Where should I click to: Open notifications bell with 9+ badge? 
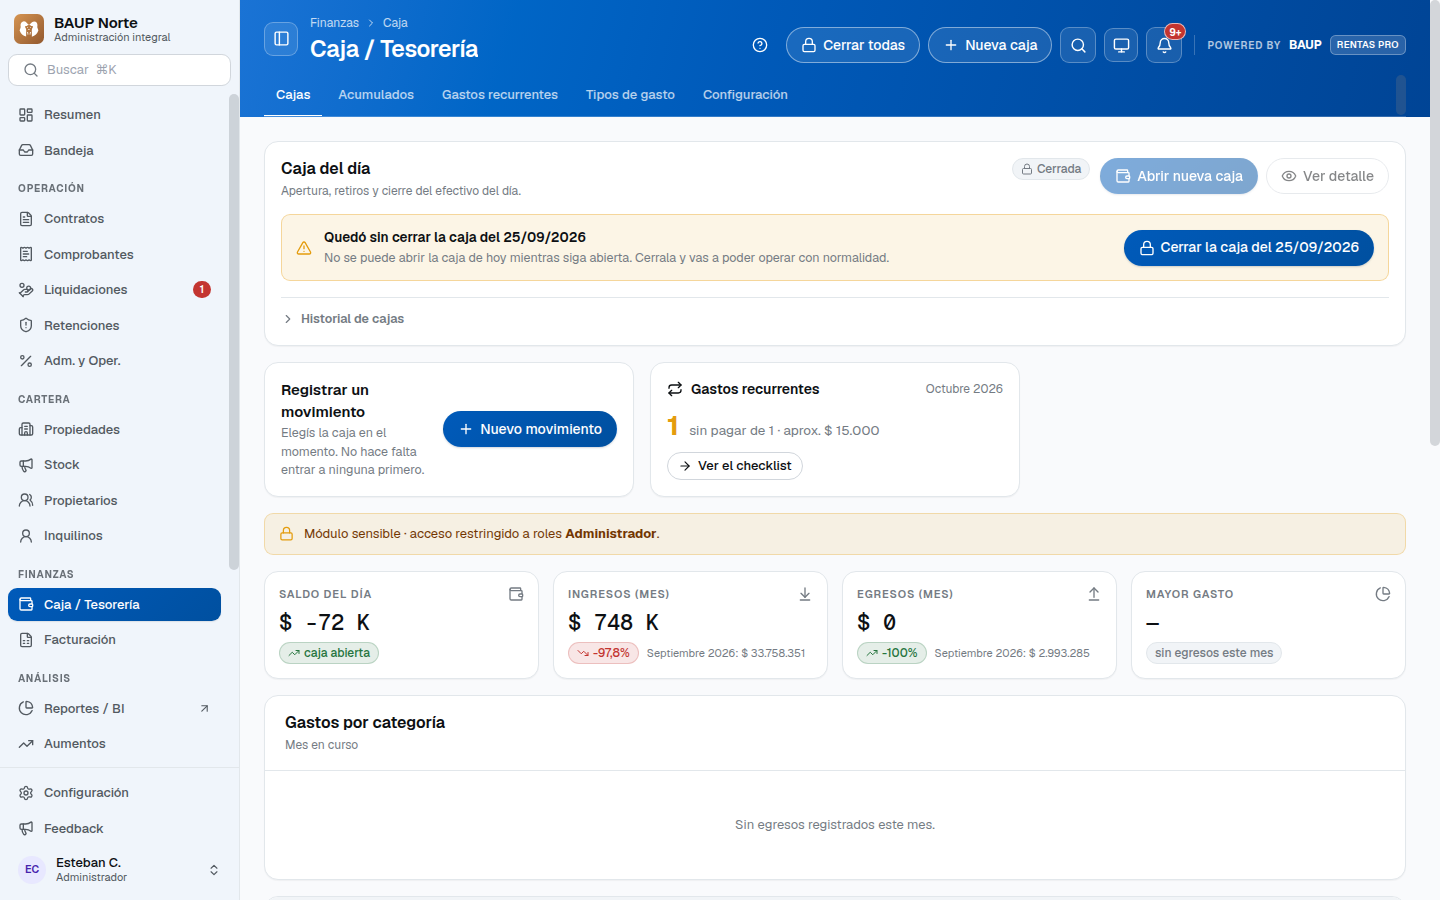tap(1164, 45)
